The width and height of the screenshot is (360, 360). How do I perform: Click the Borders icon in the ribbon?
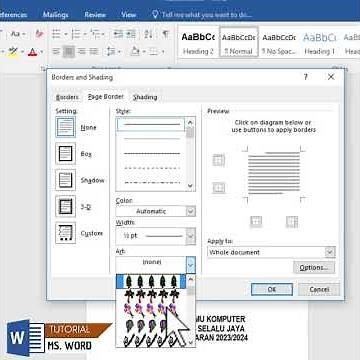[x=153, y=52]
